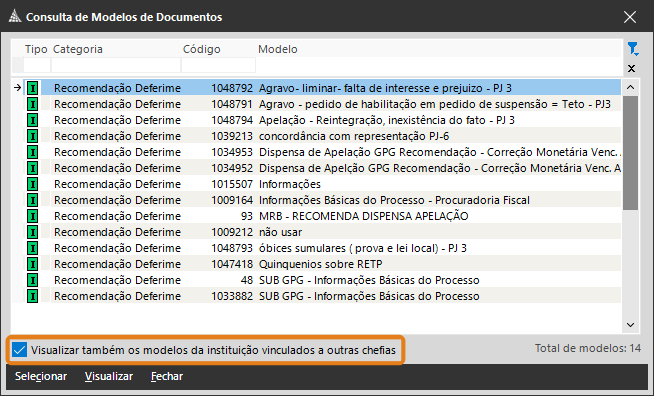The width and height of the screenshot is (654, 396).
Task: Click the scrollbar down arrow
Action: 631,325
